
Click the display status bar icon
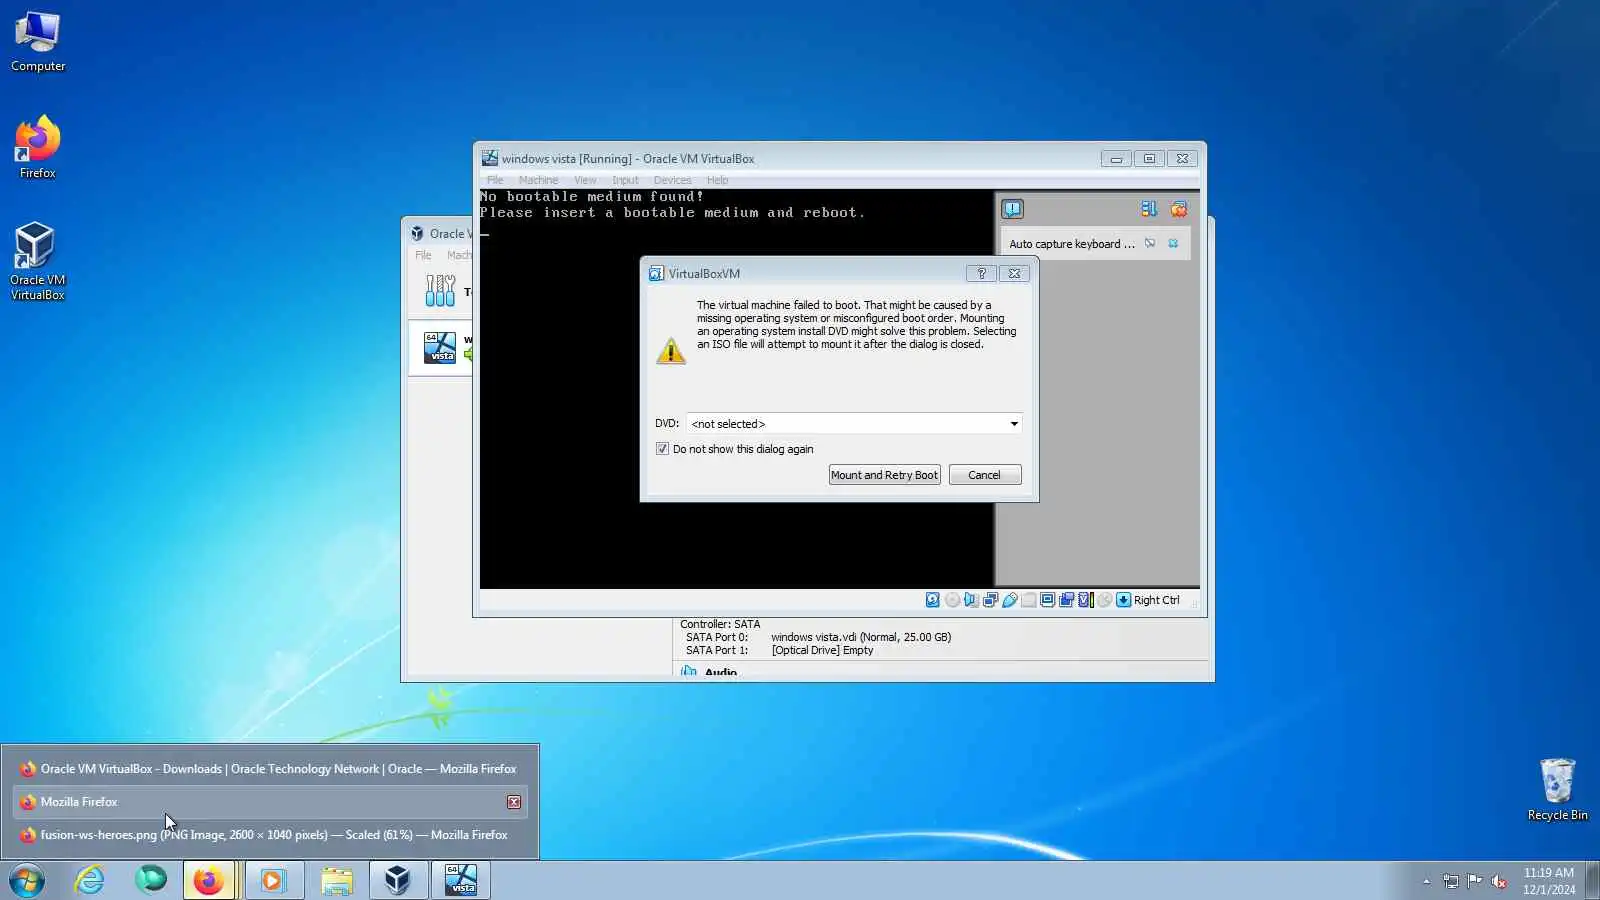(x=1047, y=600)
